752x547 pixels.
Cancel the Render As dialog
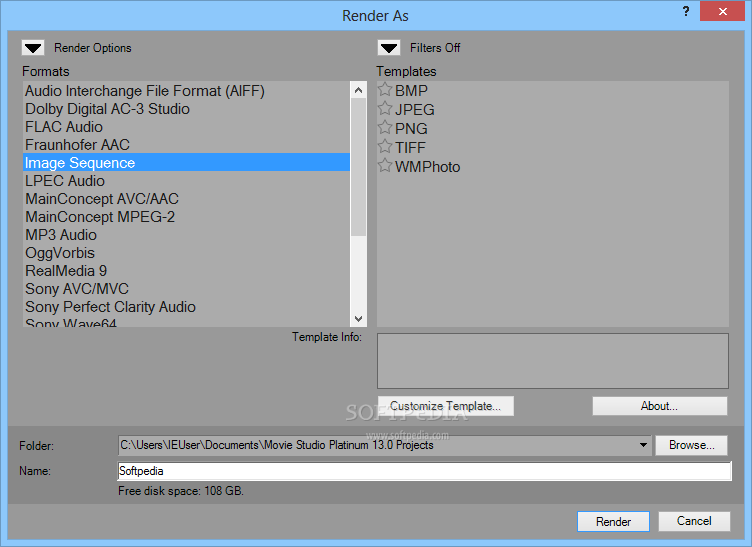pos(694,521)
